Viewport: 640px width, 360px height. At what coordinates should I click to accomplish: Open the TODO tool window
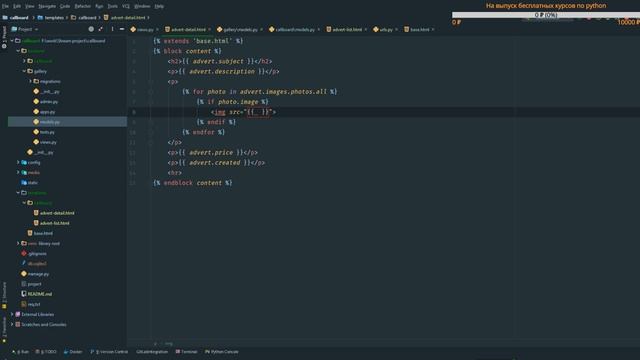click(46, 352)
